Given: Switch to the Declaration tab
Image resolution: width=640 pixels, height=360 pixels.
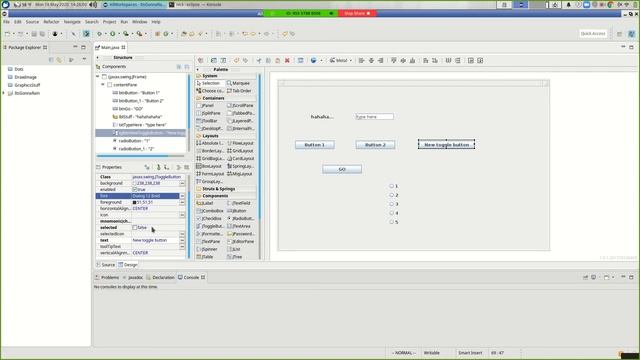Looking at the screenshot, I should pyautogui.click(x=160, y=278).
